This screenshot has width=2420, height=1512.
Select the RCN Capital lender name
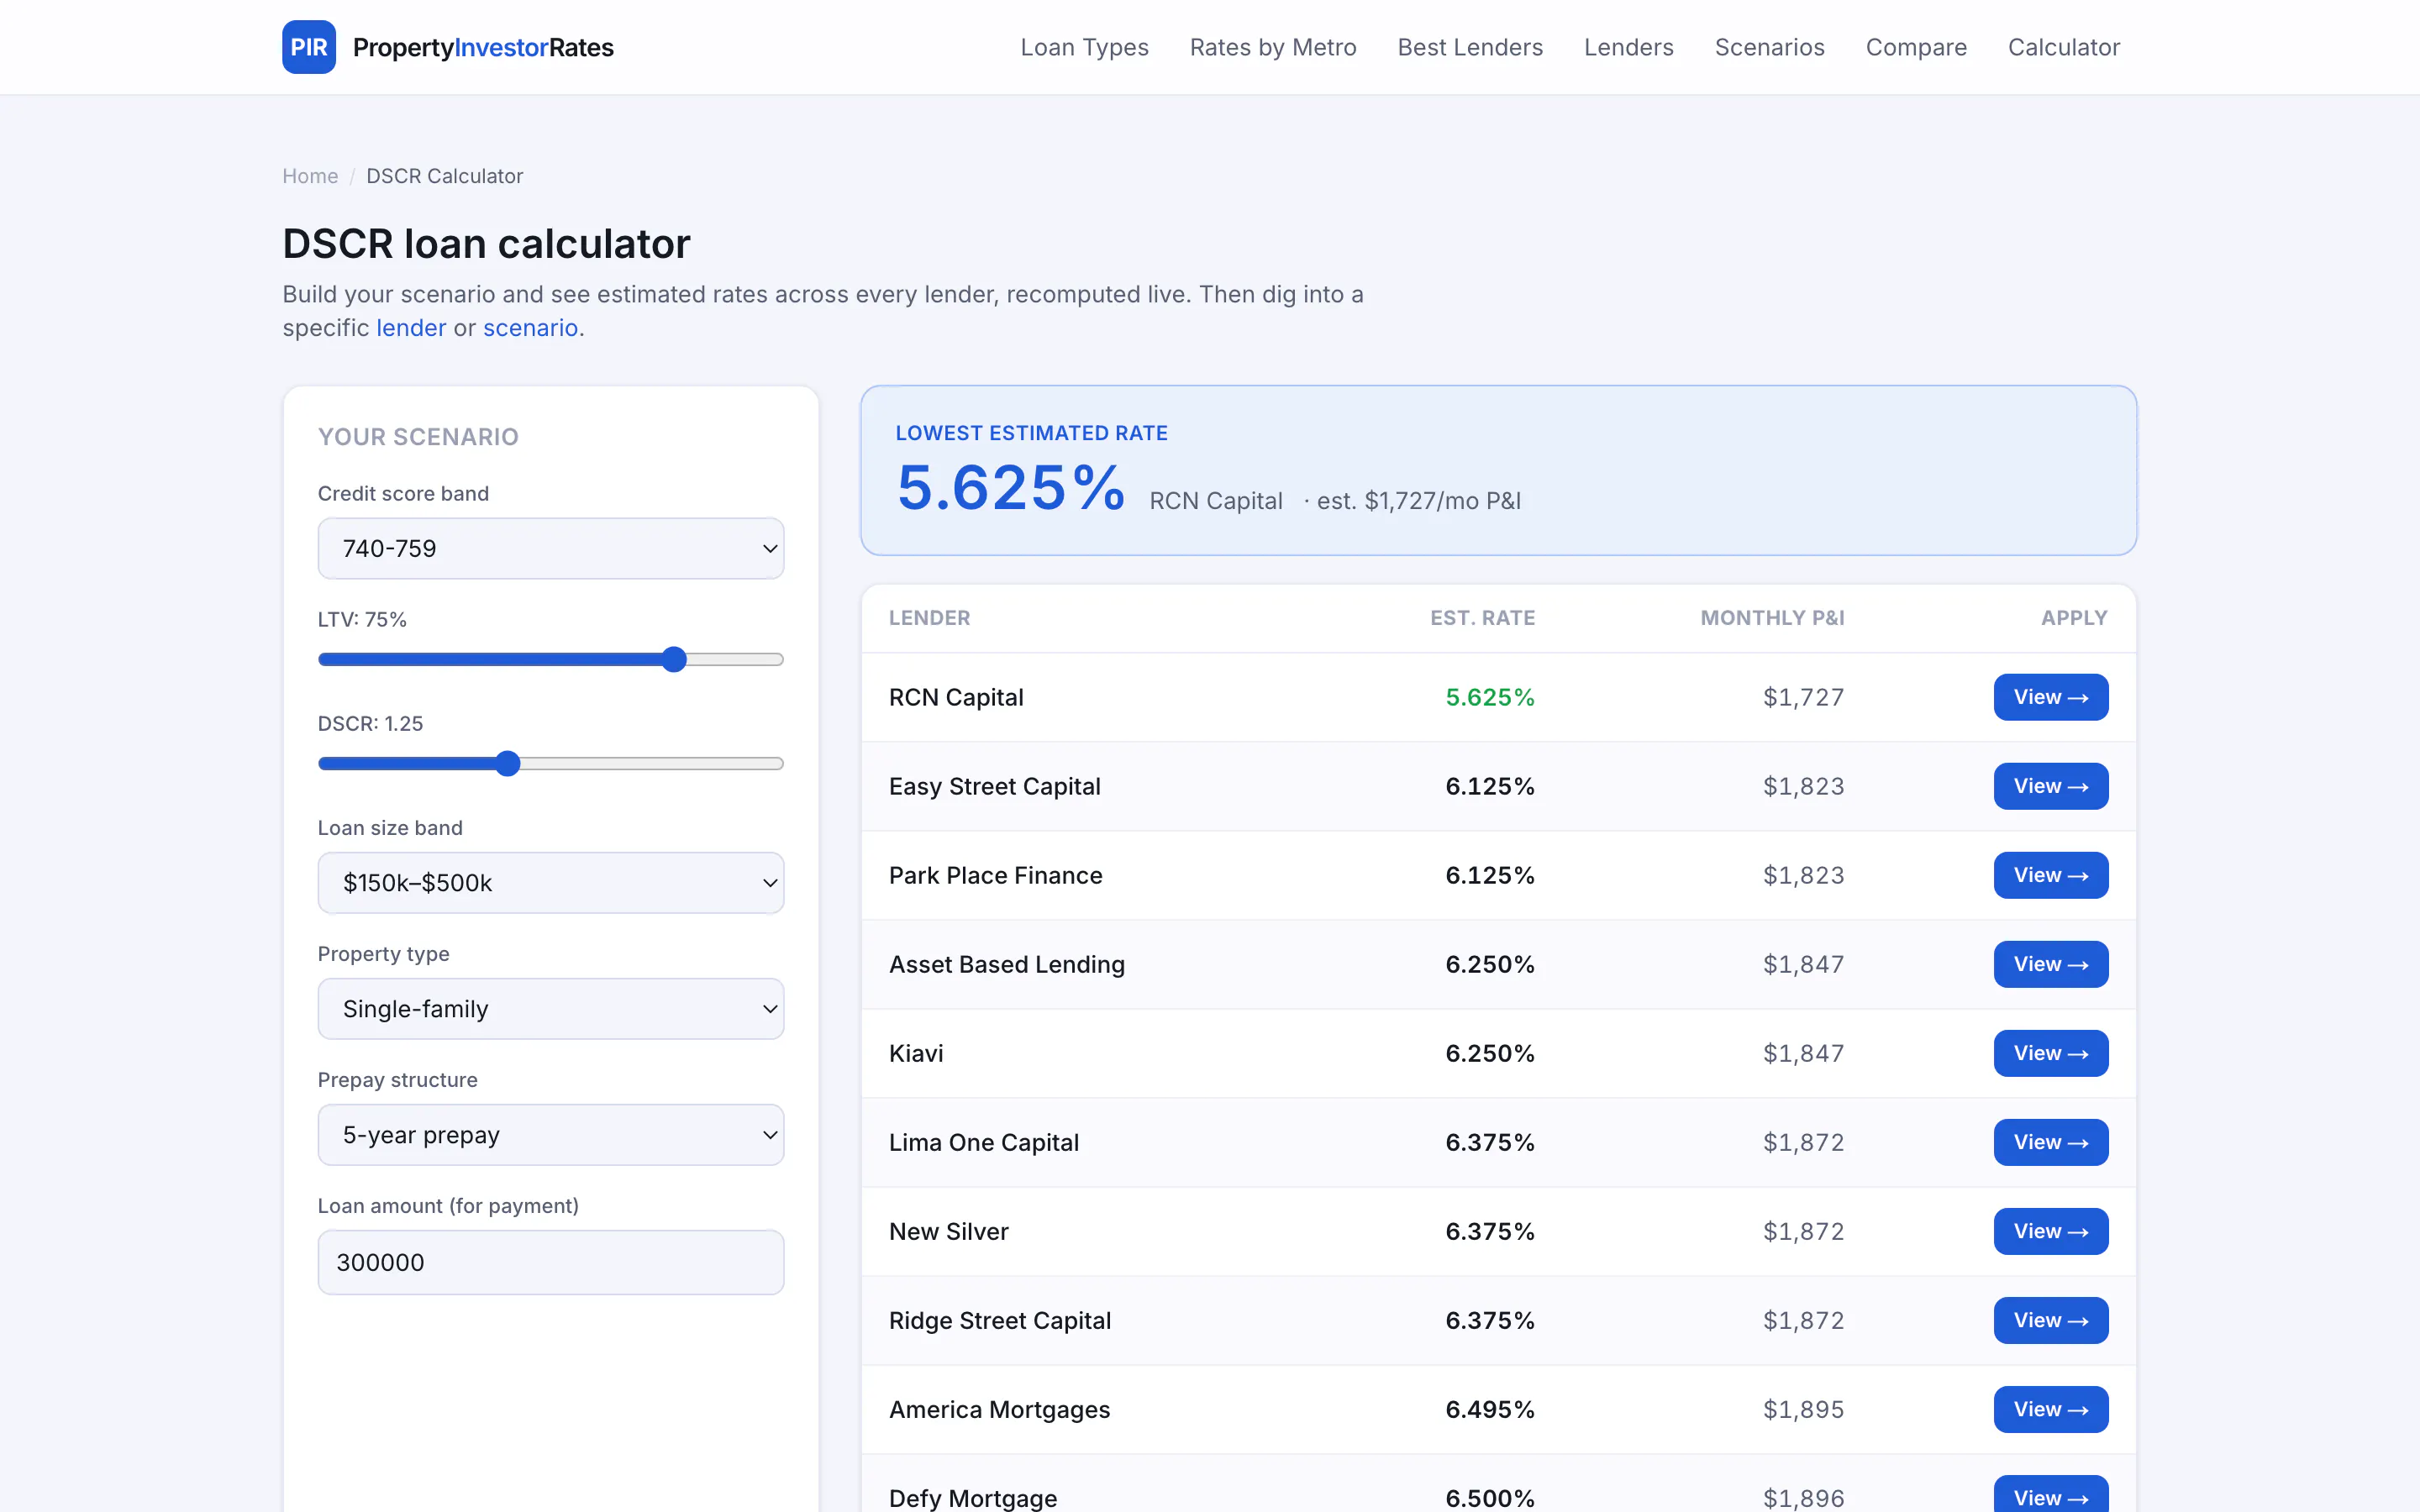point(956,697)
